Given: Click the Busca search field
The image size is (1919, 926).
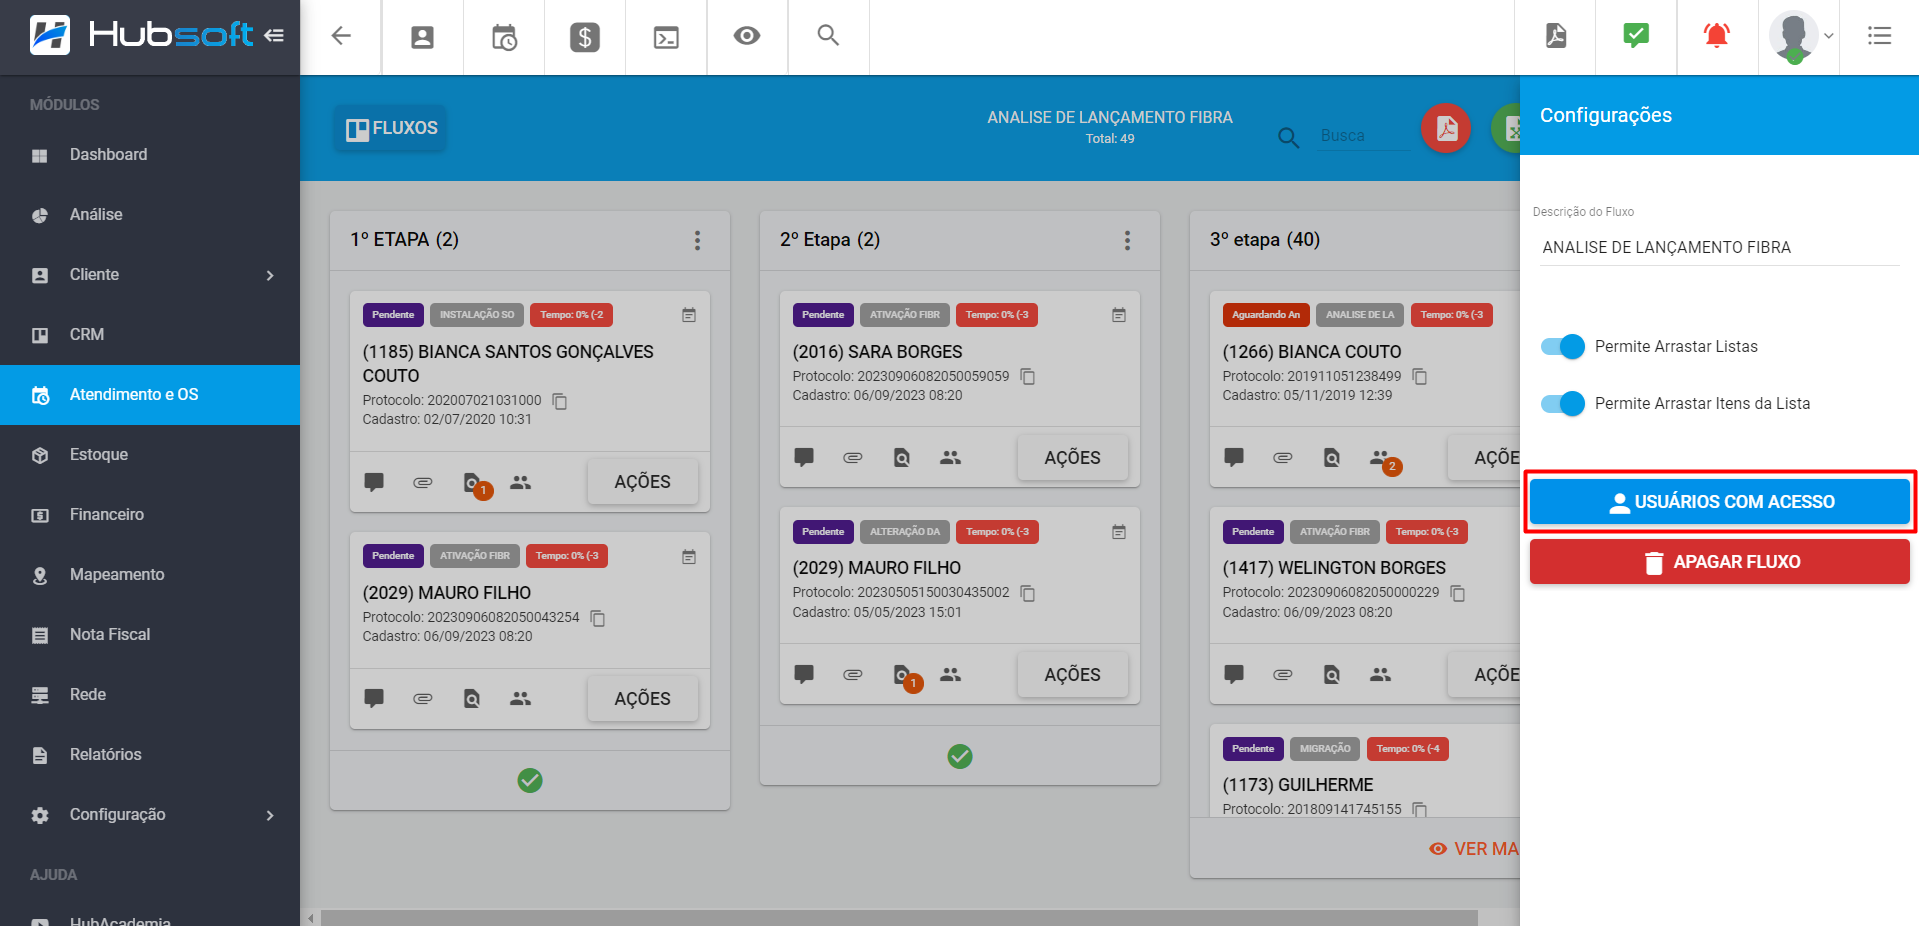Looking at the screenshot, I should 1363,136.
